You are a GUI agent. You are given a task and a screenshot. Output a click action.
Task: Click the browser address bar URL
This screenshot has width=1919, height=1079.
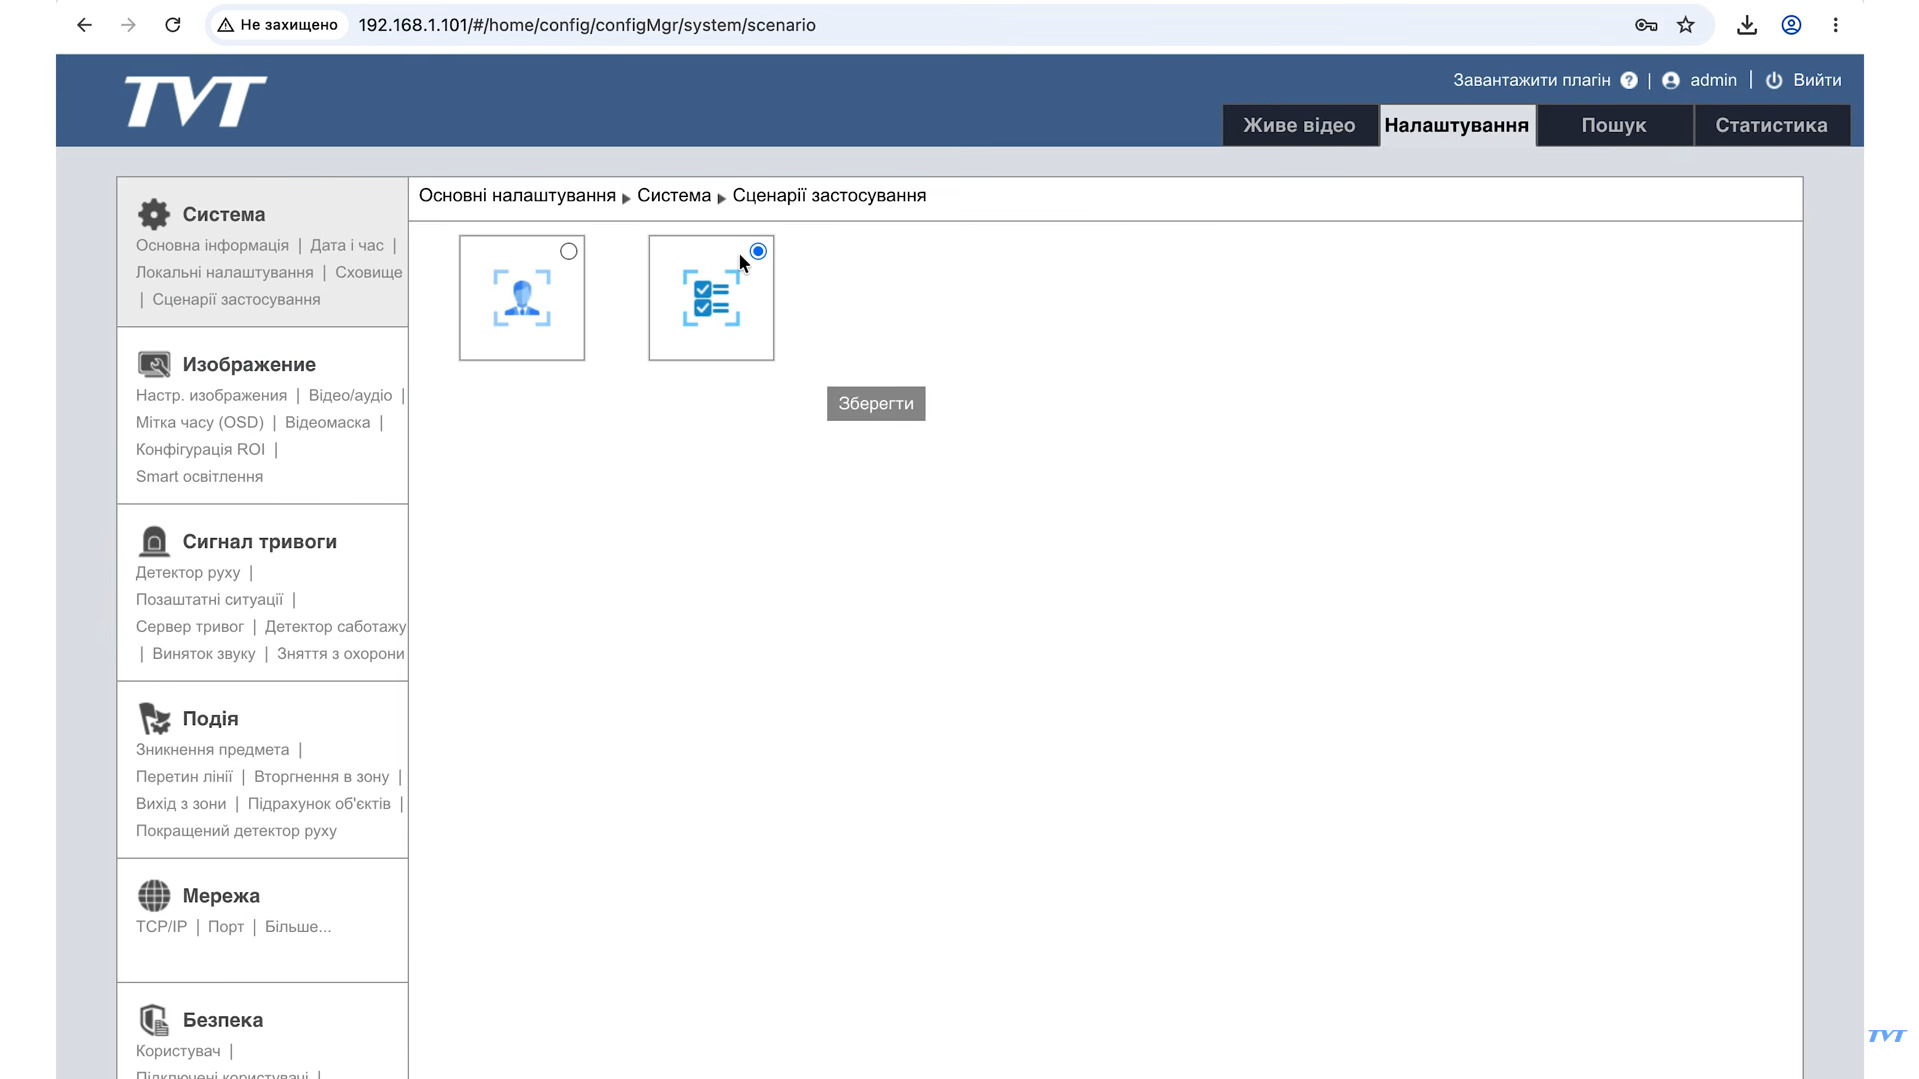click(587, 25)
